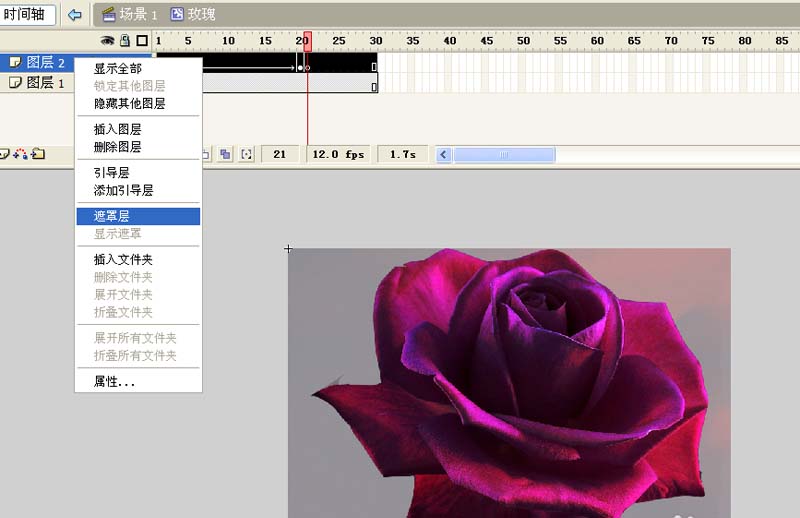
Task: Click the timeline scrollbar left arrow
Action: (x=443, y=155)
